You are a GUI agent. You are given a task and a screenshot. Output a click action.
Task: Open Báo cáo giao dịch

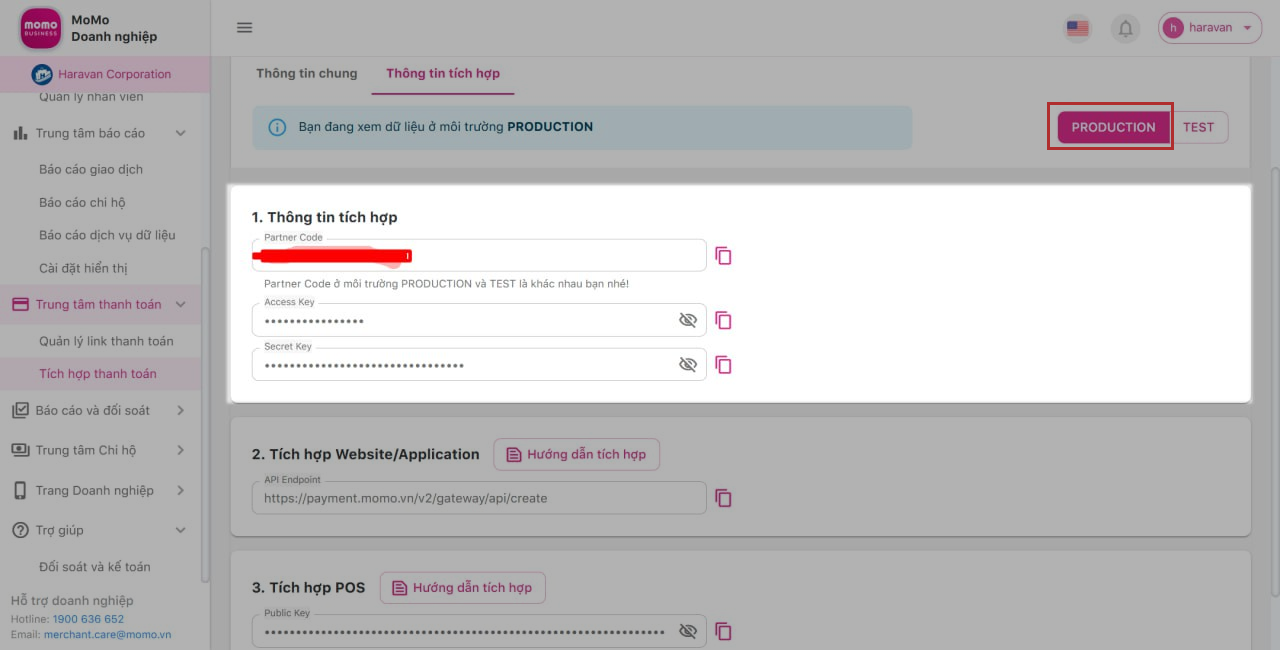[91, 169]
